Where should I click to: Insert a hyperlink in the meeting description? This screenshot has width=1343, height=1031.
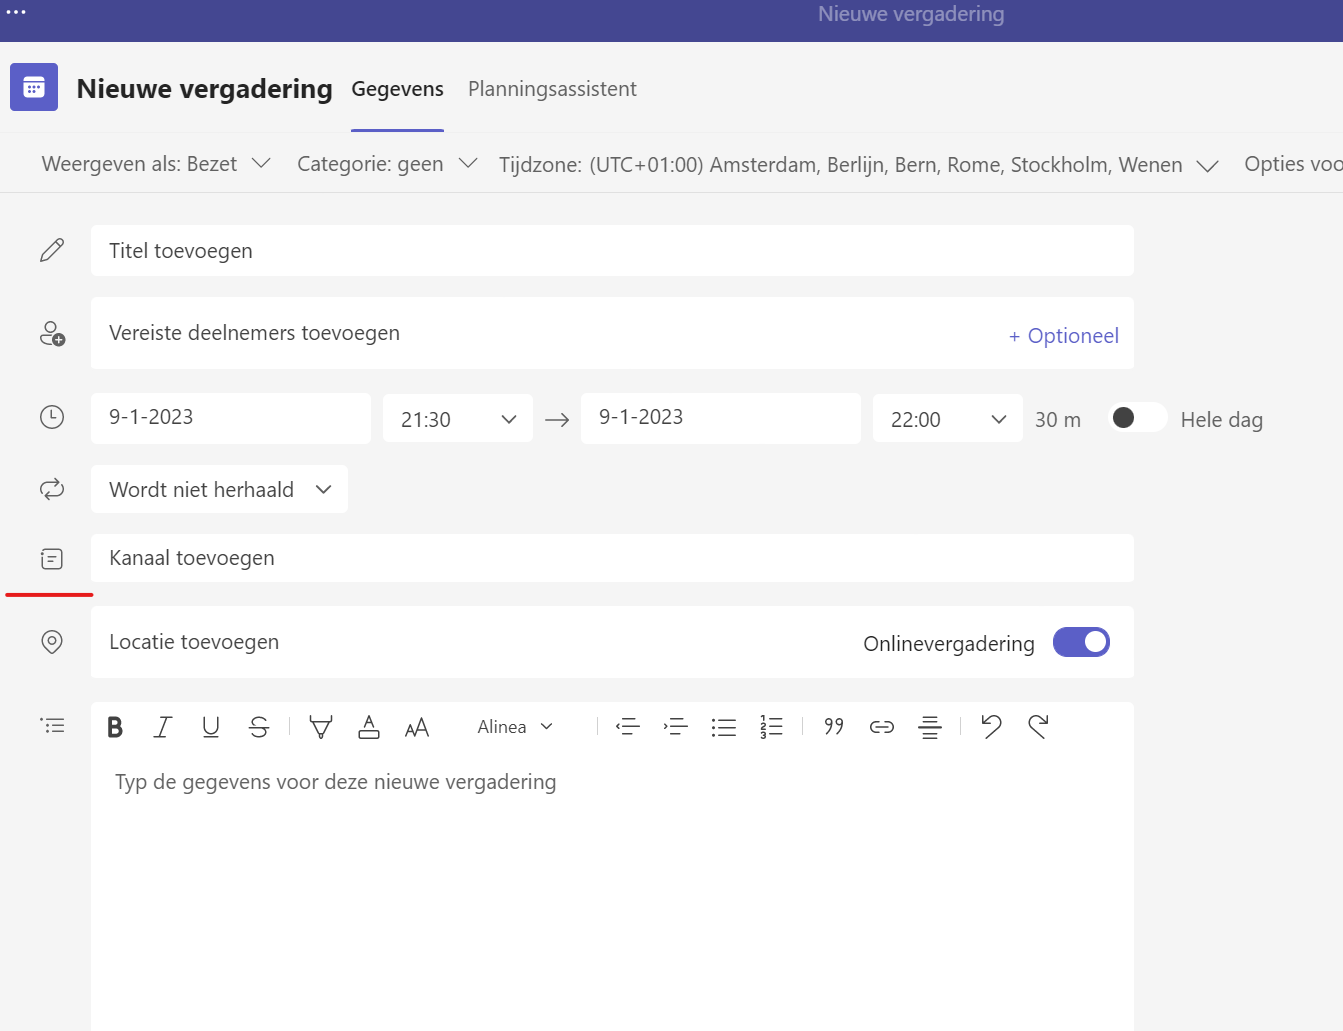pos(881,727)
